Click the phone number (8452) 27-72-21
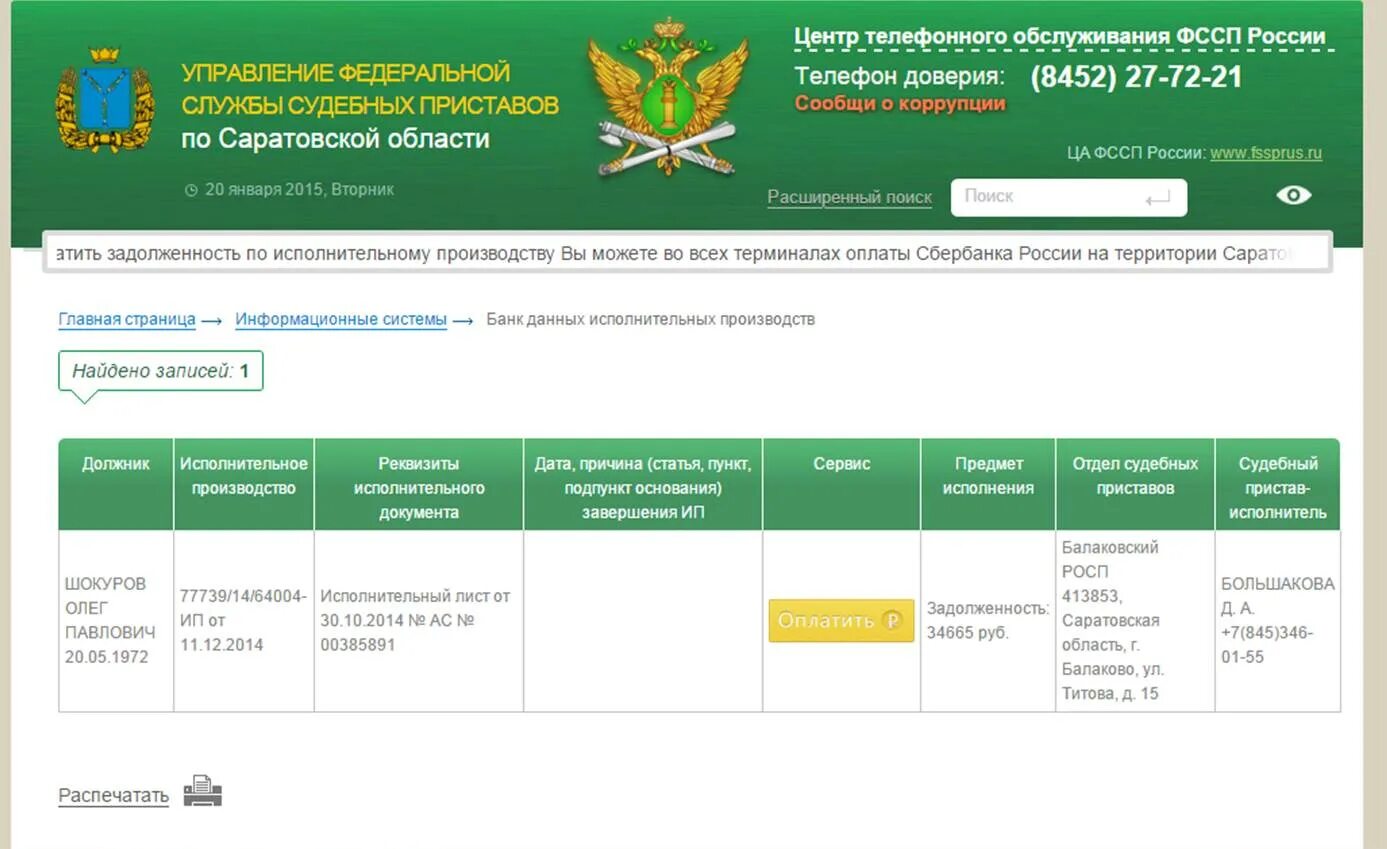The height and width of the screenshot is (849, 1387). [1136, 77]
